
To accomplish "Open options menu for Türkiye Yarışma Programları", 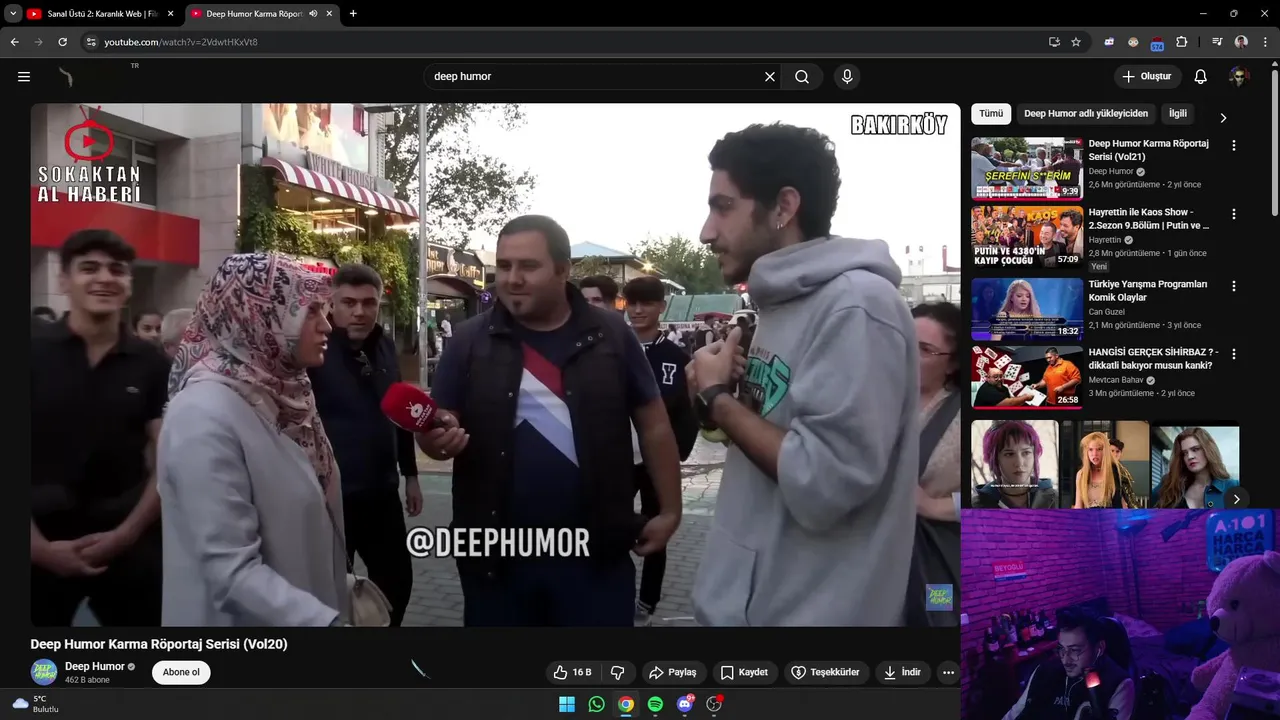I will (x=1233, y=286).
